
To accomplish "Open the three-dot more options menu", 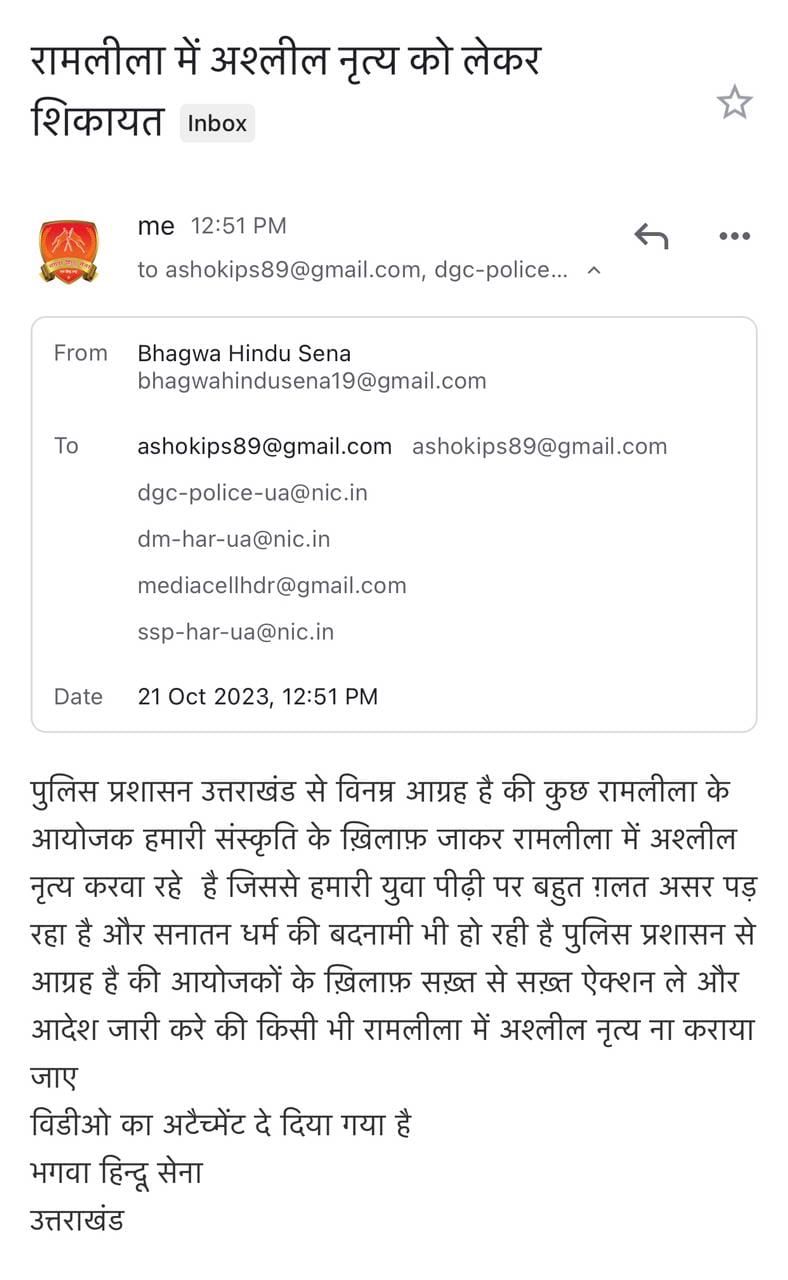I will coord(734,236).
